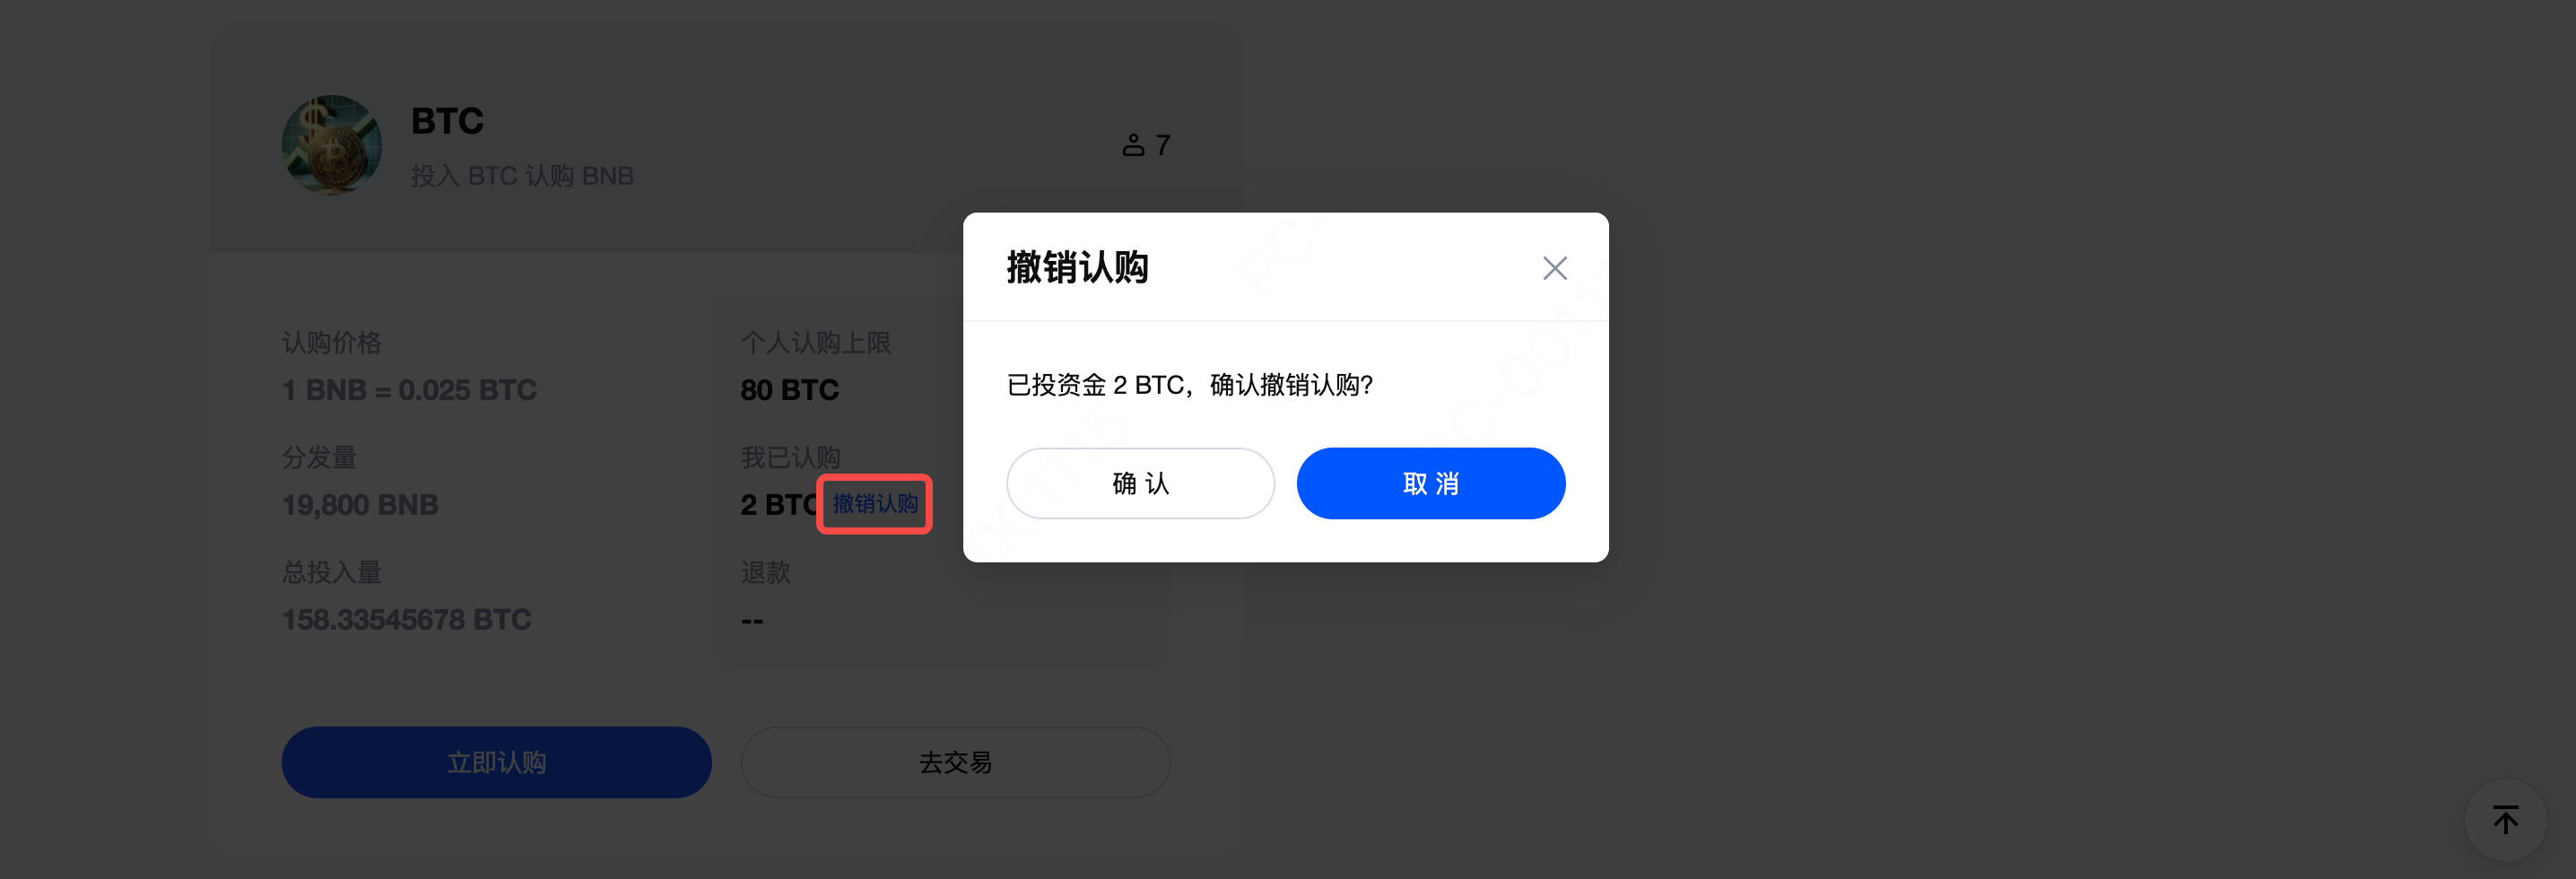Click the 撤销认购 dialog title
The width and height of the screenshot is (2576, 879).
(1077, 268)
